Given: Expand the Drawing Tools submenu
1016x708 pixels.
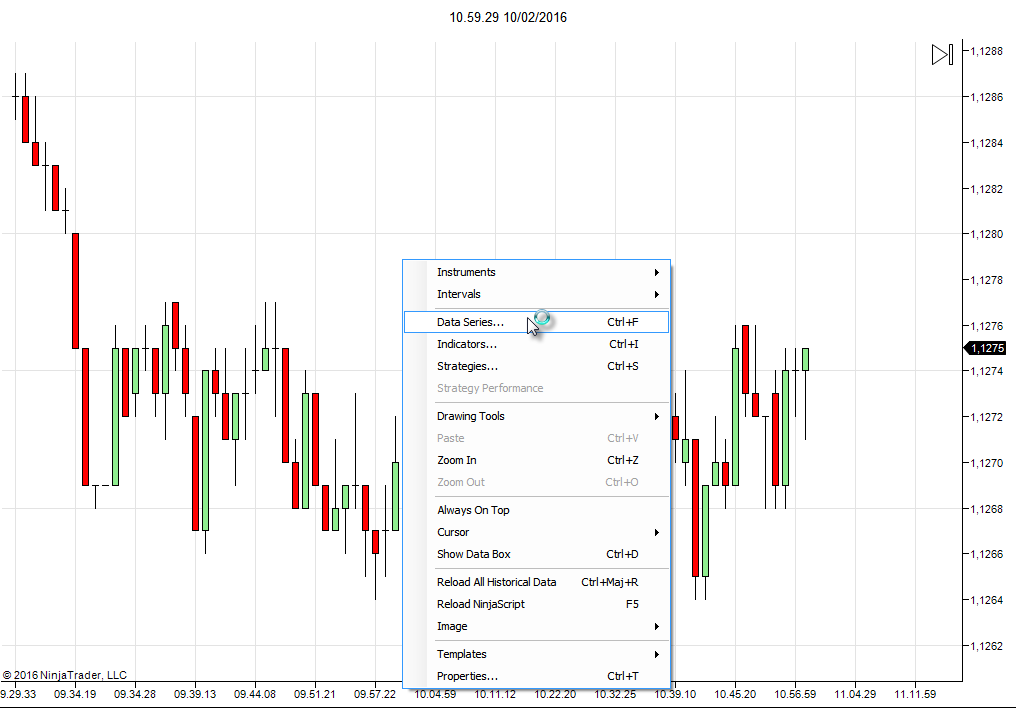Looking at the screenshot, I should coord(536,416).
